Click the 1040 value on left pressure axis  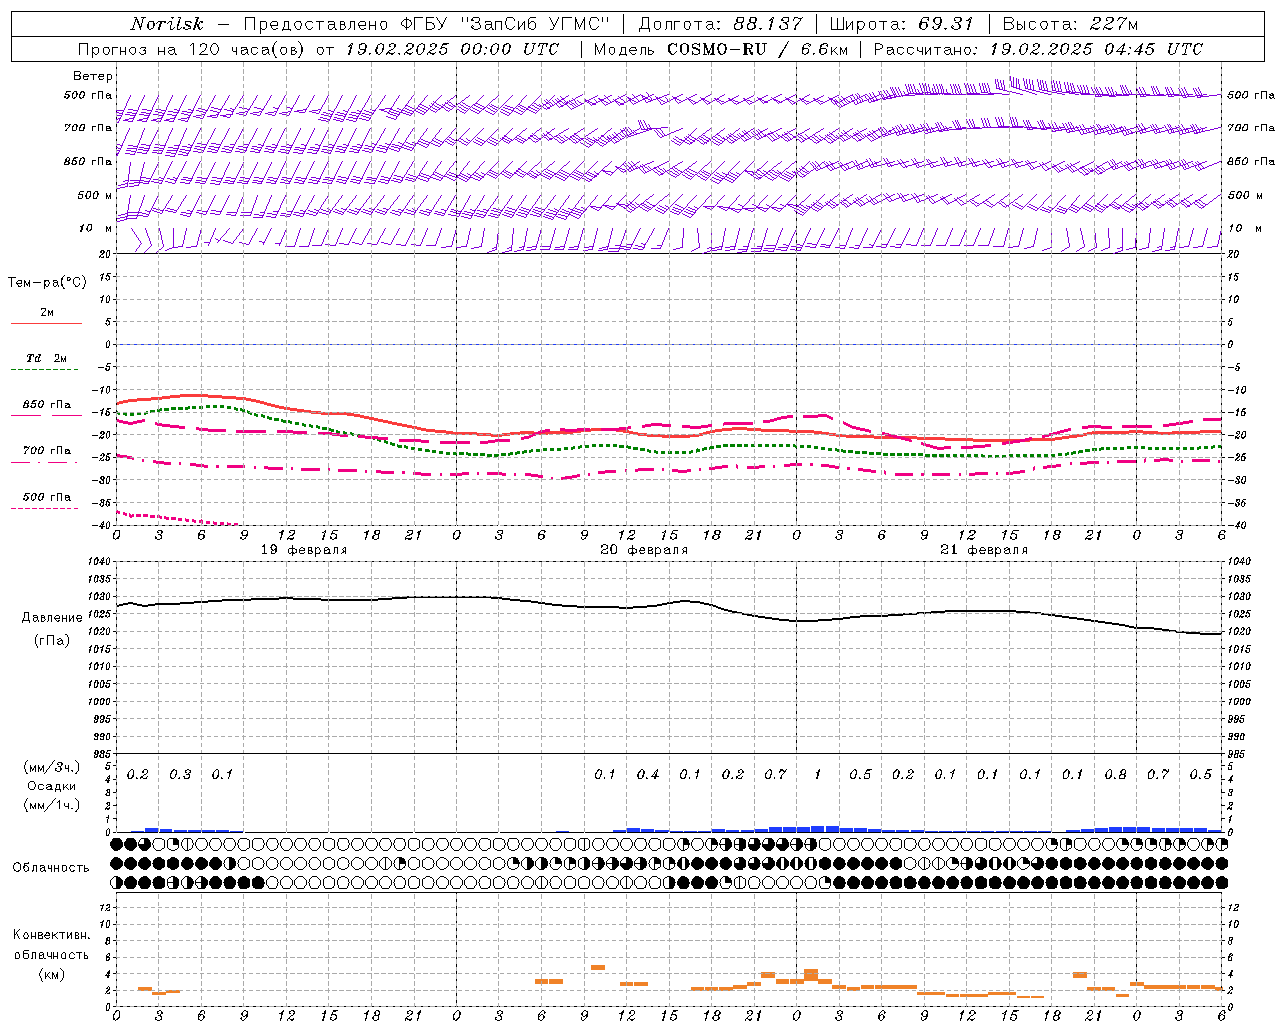[98, 561]
